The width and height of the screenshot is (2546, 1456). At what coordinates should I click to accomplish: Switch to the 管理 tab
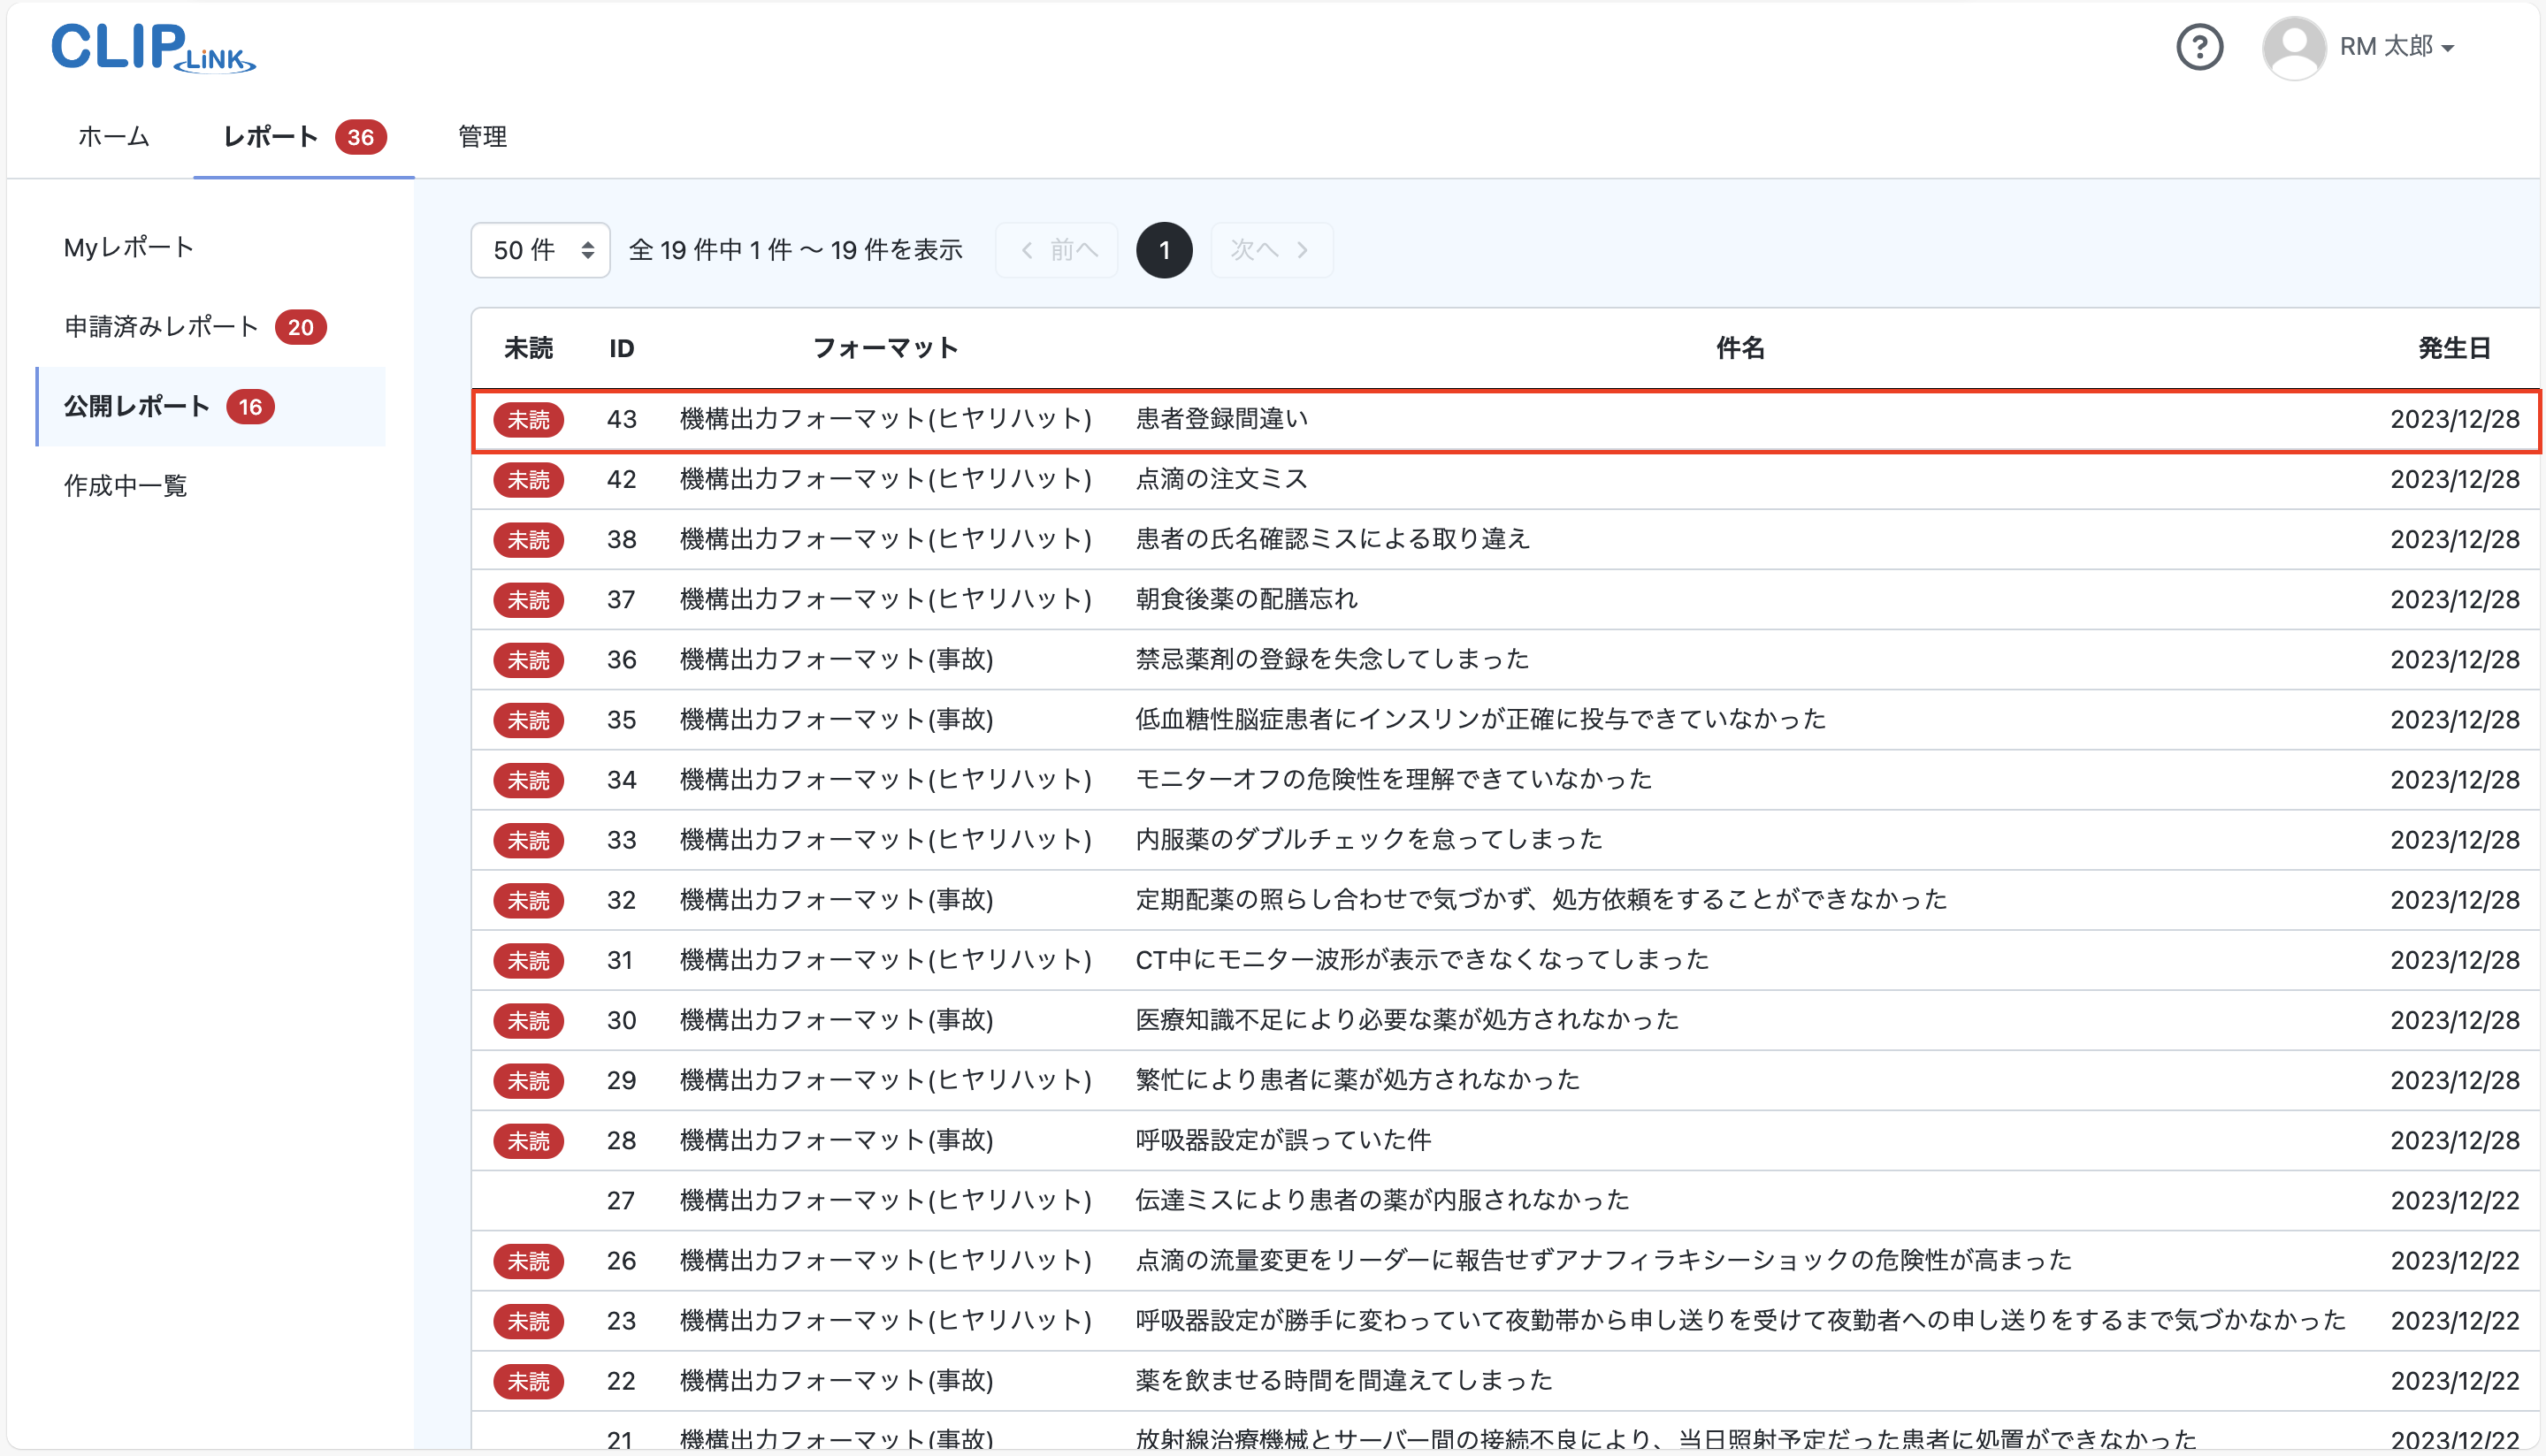pyautogui.click(x=481, y=137)
